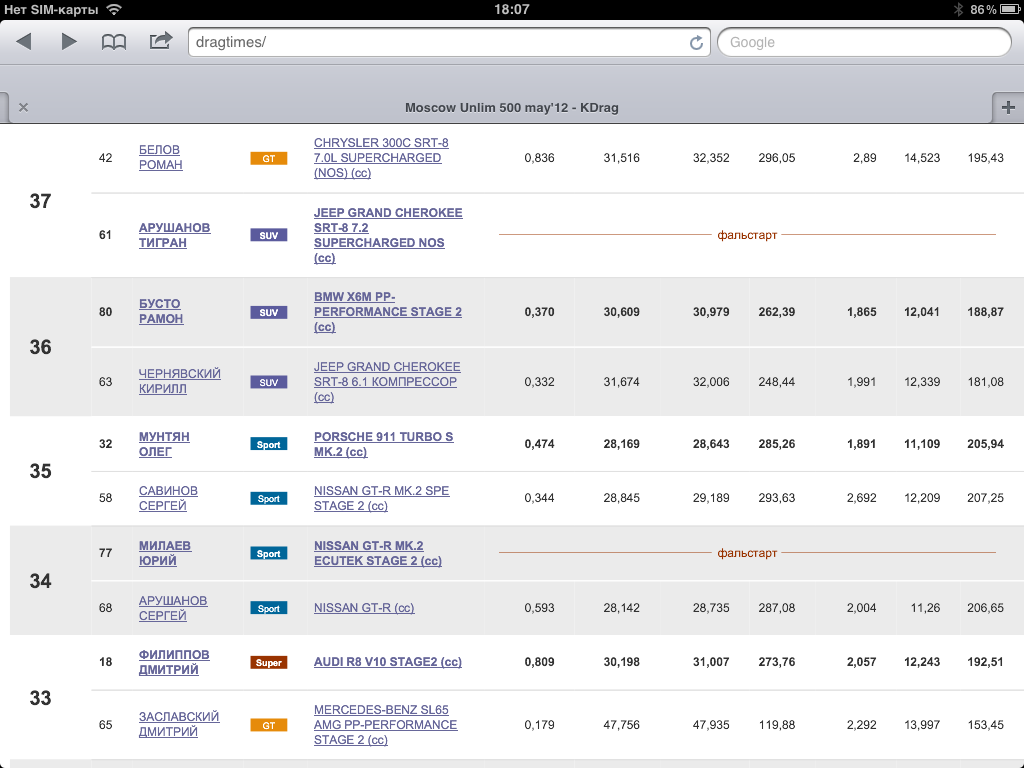
Task: Open Jeep Grand Cherokee SRT-8 6.1 link
Action: coord(387,381)
